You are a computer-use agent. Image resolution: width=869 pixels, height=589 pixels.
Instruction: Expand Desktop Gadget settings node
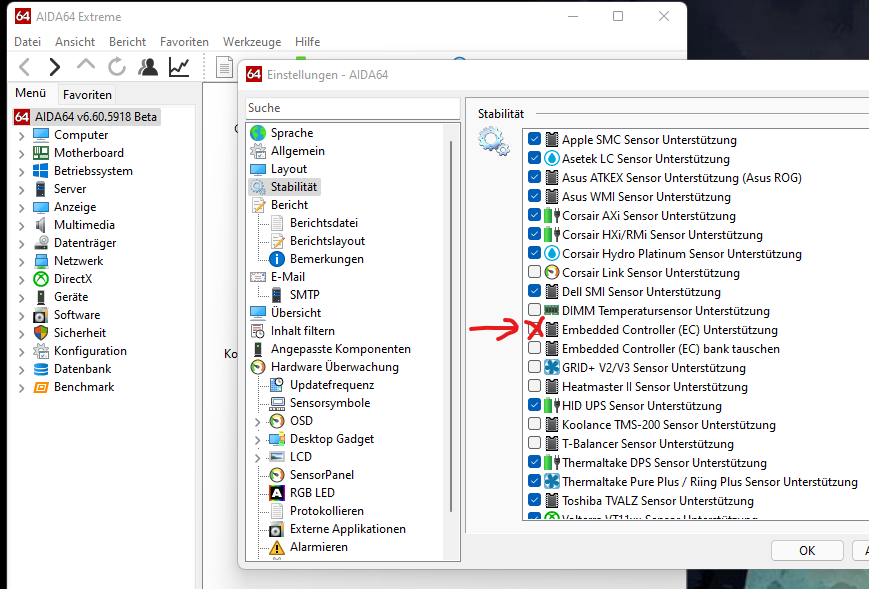pos(258,440)
